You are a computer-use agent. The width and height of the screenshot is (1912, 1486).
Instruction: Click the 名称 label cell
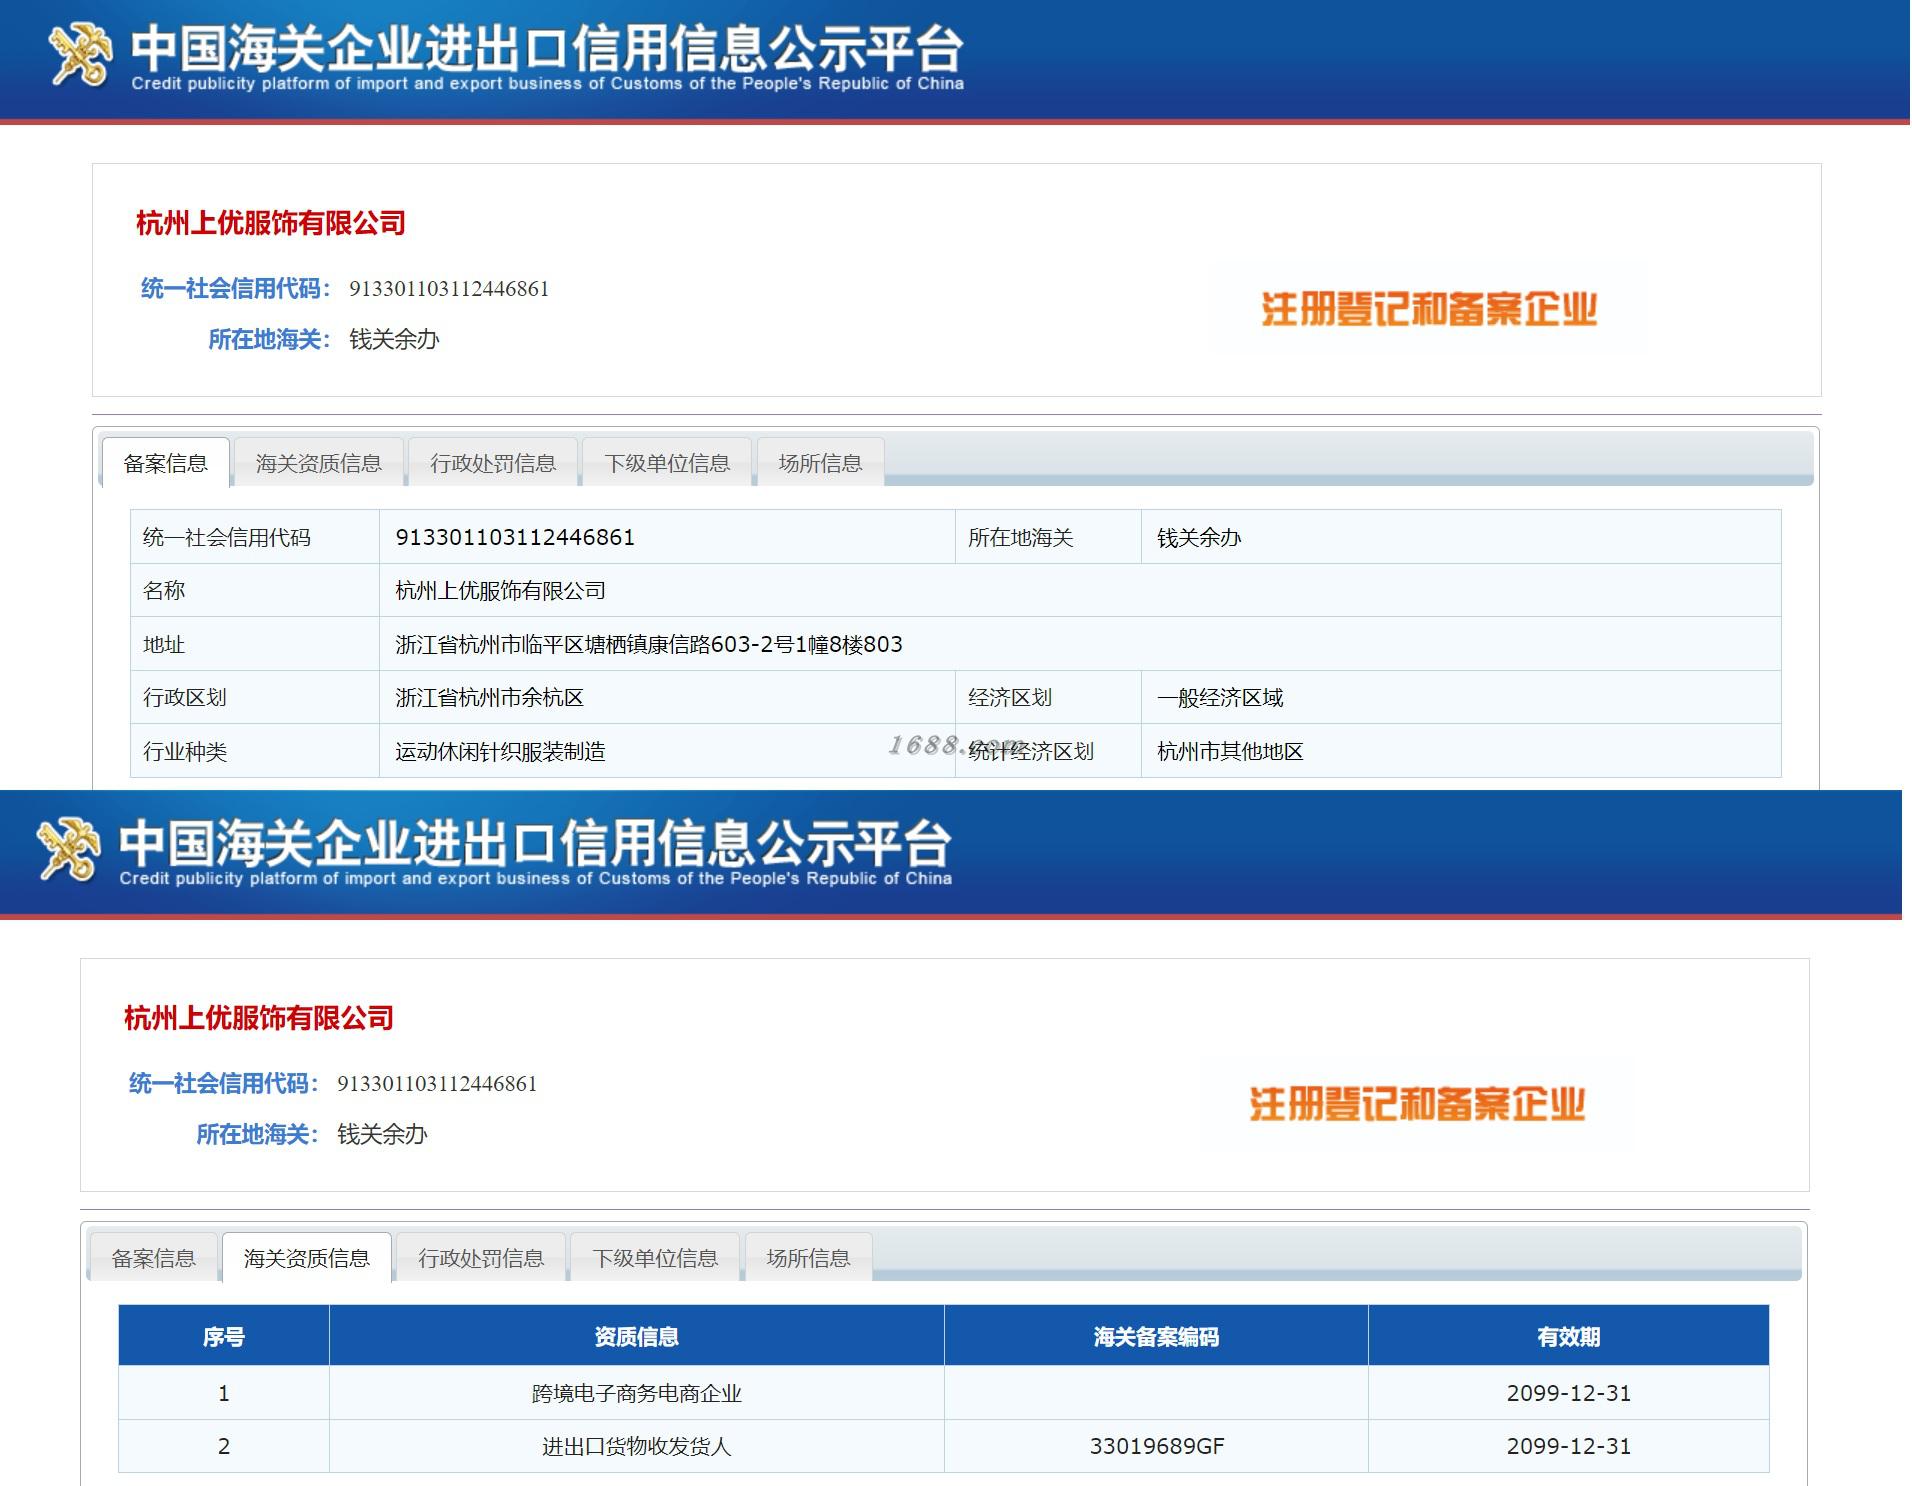pos(255,590)
